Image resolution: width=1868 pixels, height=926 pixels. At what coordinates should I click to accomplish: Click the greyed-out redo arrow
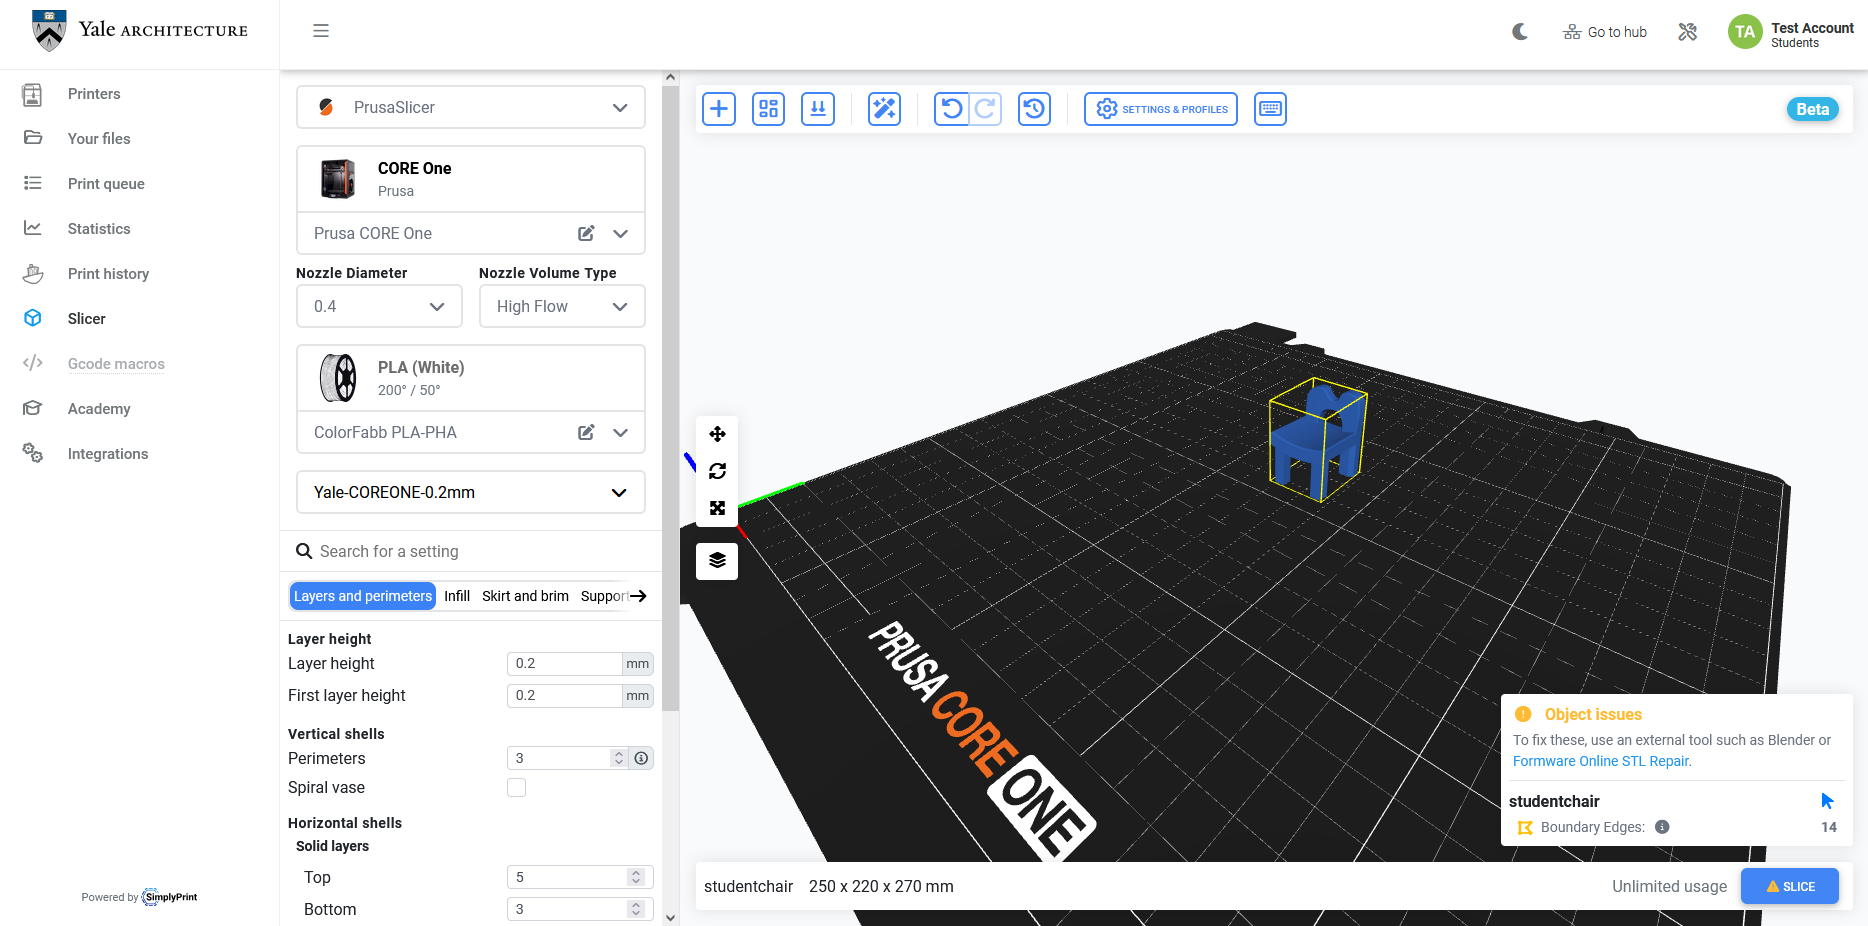click(986, 109)
